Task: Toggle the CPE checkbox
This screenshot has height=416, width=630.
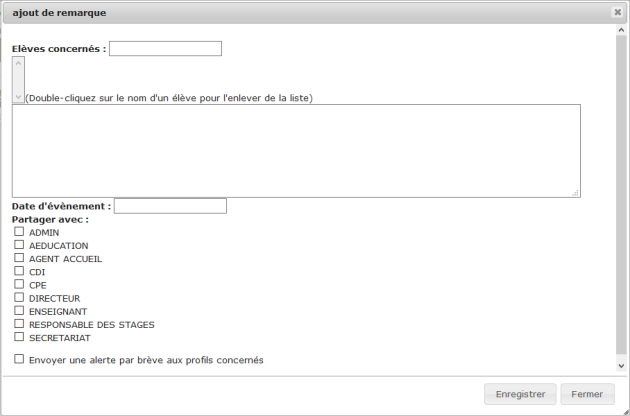Action: click(19, 284)
